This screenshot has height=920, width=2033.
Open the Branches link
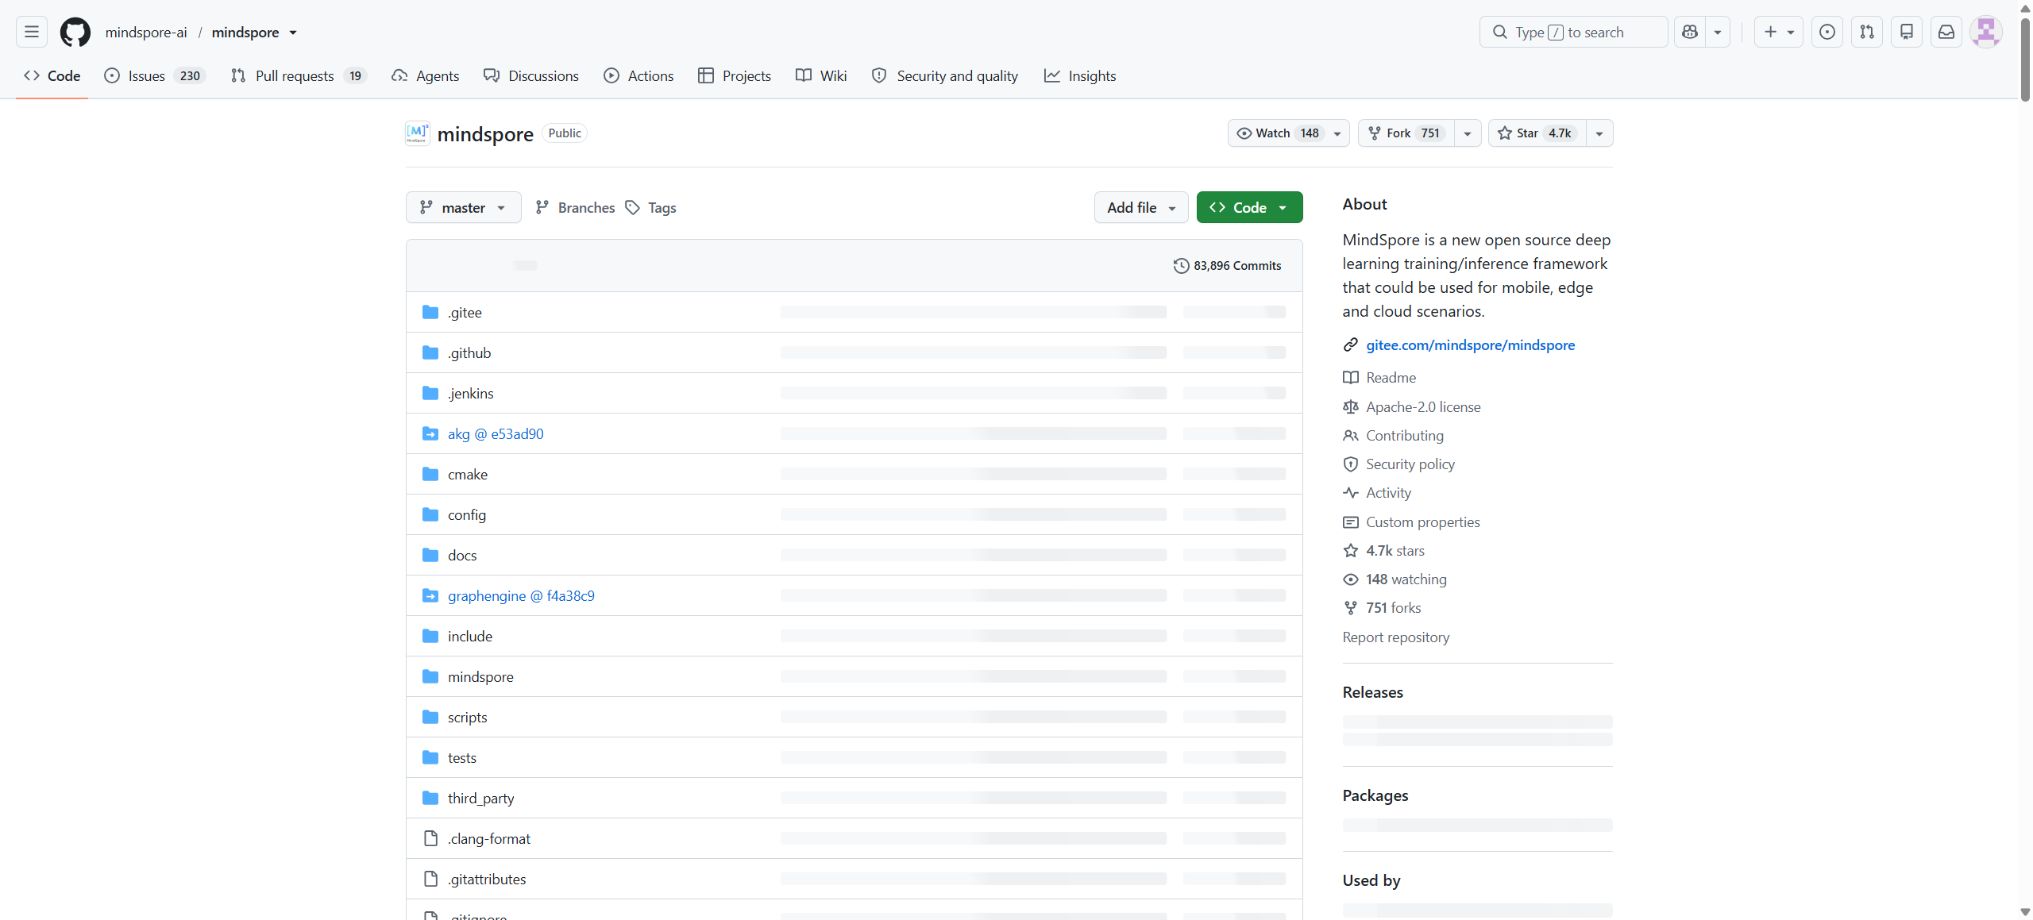coord(575,207)
